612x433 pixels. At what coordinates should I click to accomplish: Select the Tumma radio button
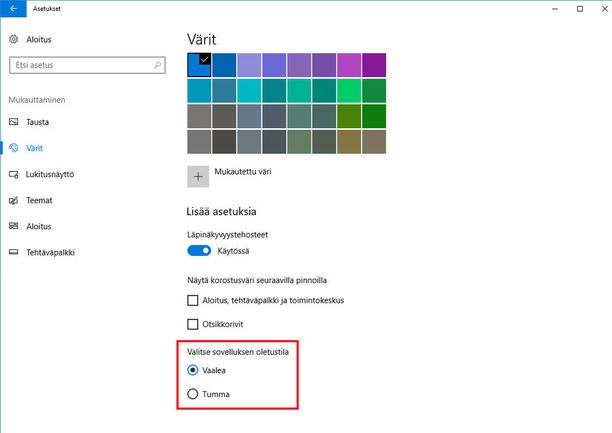click(x=193, y=394)
